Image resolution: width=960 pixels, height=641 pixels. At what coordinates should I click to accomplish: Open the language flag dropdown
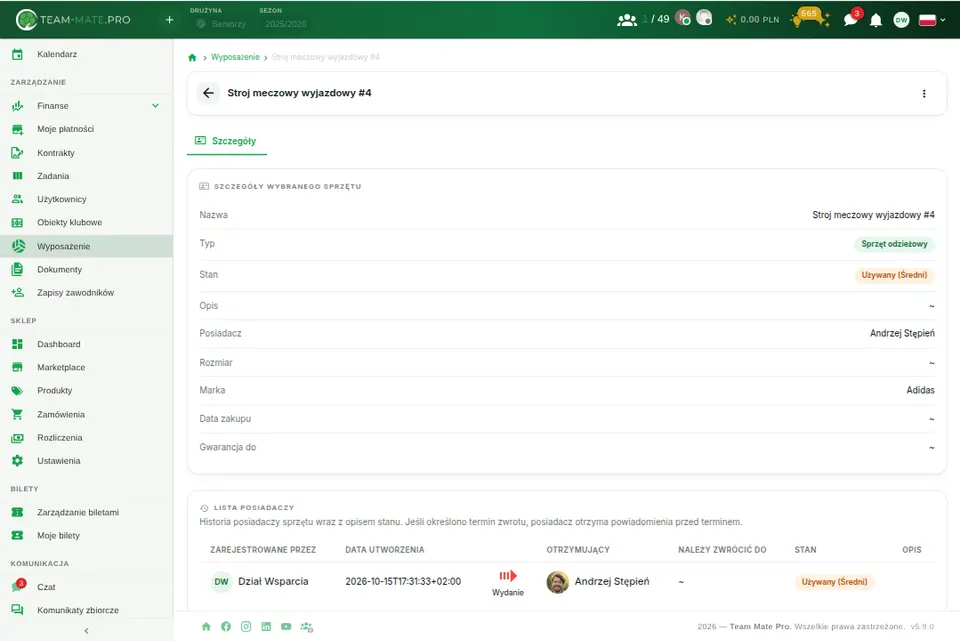(x=932, y=20)
